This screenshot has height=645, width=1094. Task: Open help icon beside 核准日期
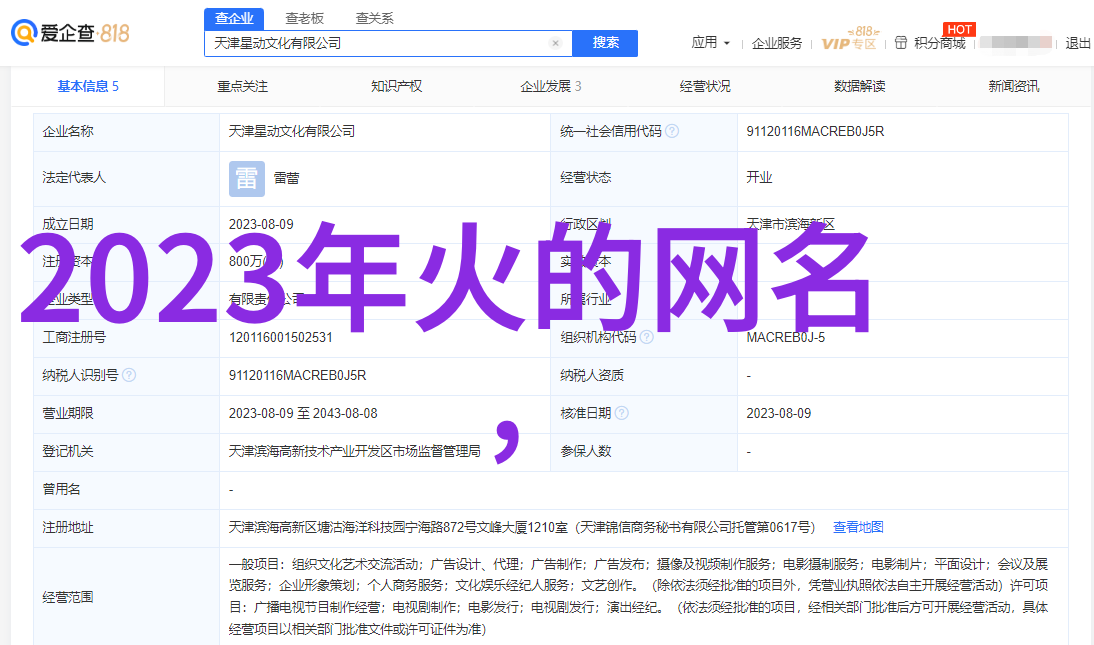click(x=622, y=413)
